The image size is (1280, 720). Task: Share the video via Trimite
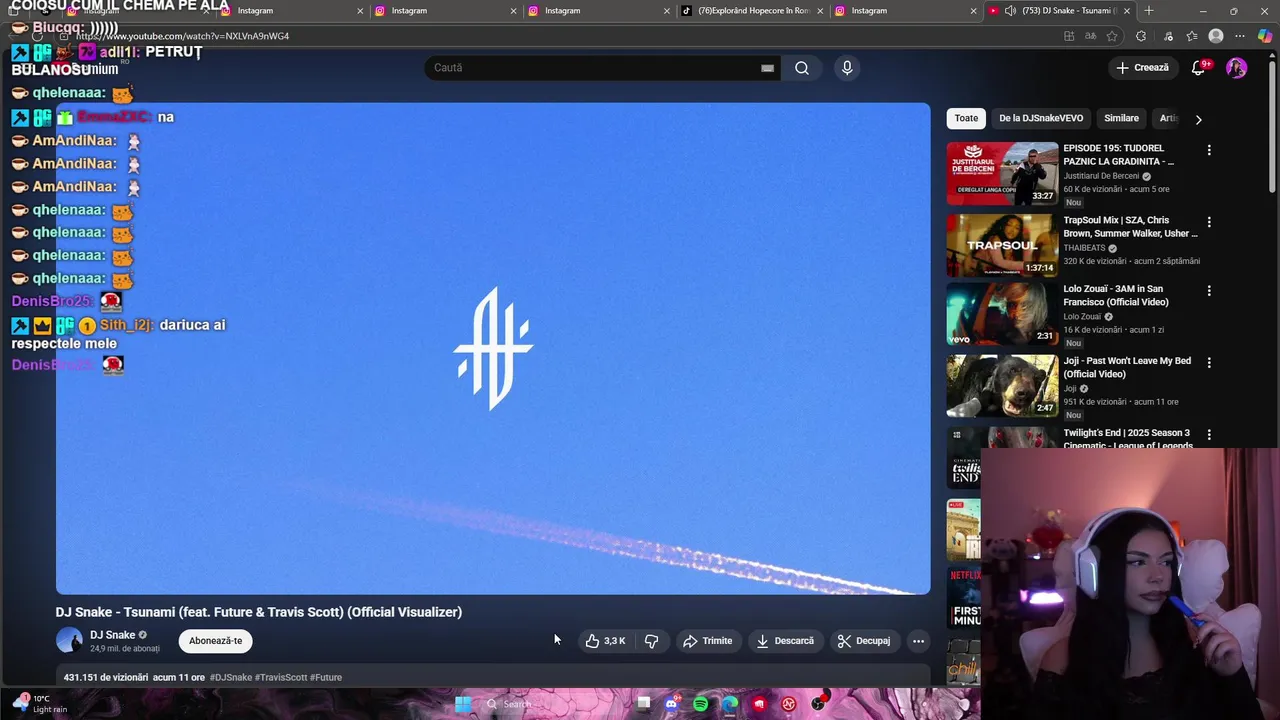point(707,641)
